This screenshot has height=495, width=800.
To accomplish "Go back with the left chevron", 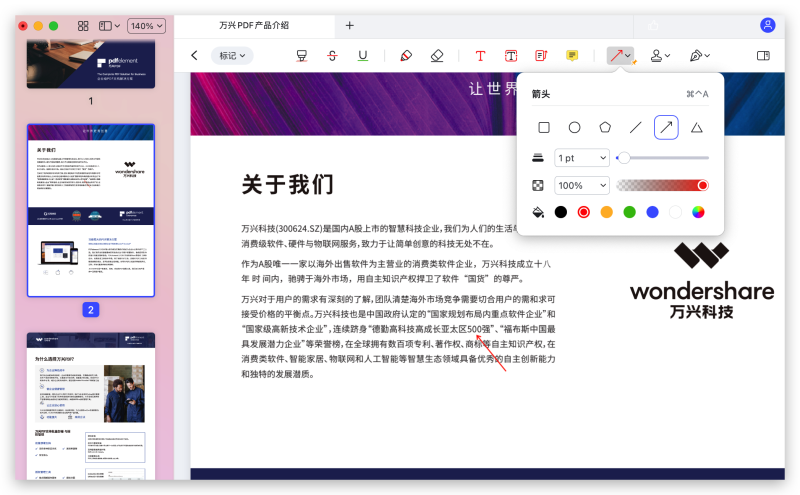I will (194, 55).
